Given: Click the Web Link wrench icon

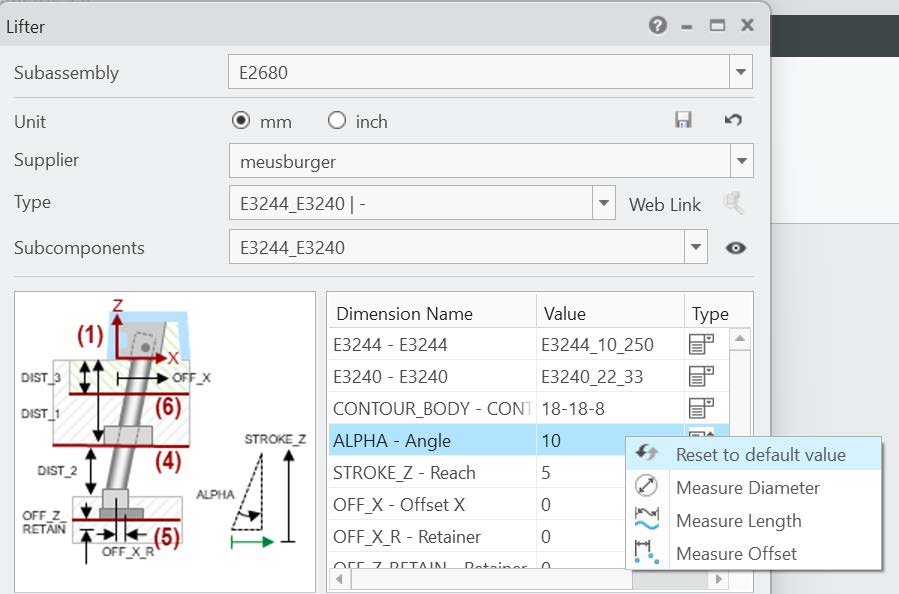Looking at the screenshot, I should tap(735, 204).
